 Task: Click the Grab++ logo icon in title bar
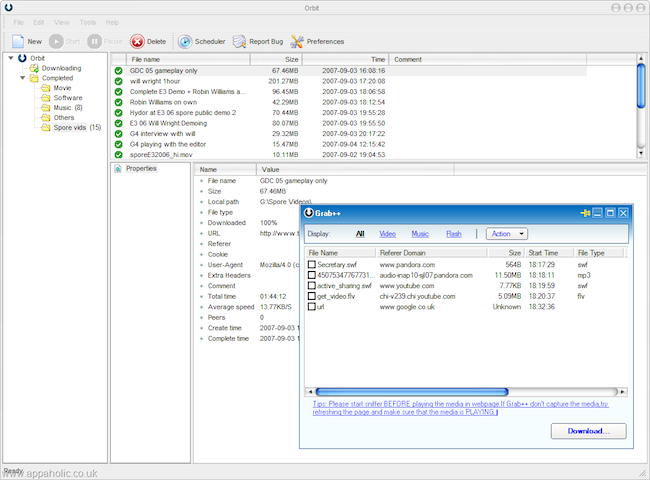(309, 213)
